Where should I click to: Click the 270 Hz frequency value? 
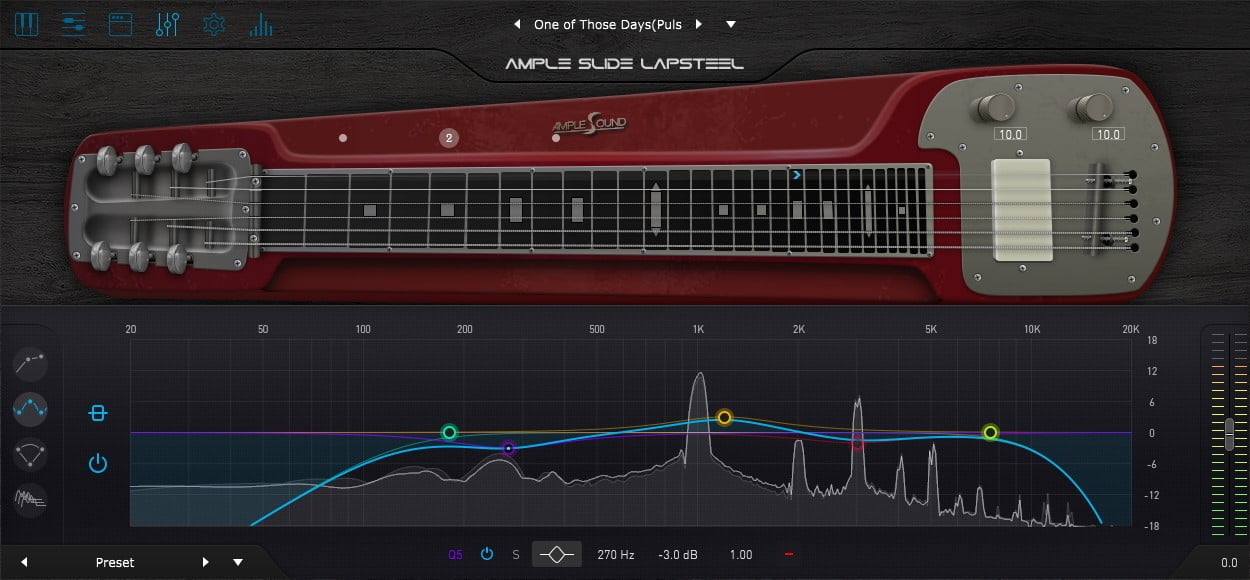click(x=616, y=554)
